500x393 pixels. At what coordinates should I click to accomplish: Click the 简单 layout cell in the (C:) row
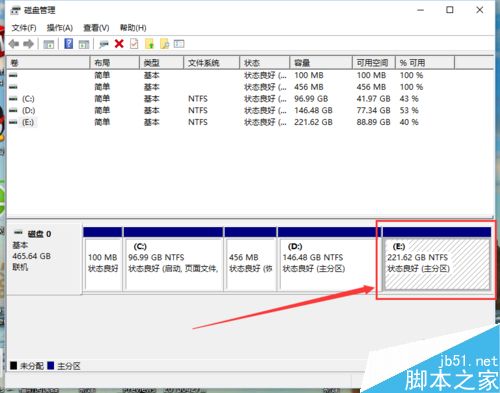click(102, 99)
